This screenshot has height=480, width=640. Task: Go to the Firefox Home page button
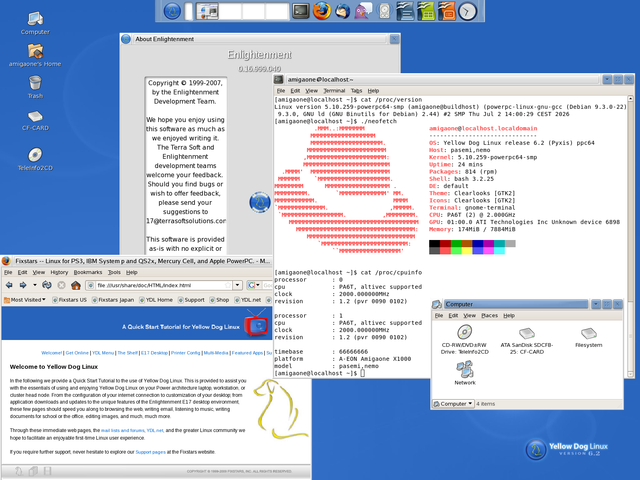[x=76, y=285]
